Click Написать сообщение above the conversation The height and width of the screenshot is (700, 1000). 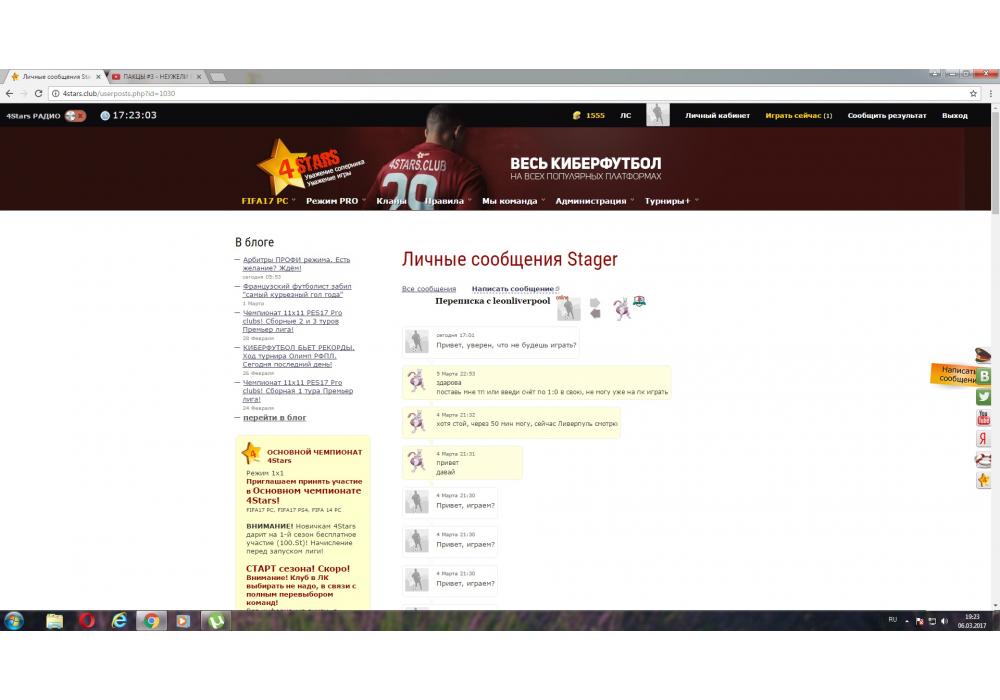(x=515, y=289)
